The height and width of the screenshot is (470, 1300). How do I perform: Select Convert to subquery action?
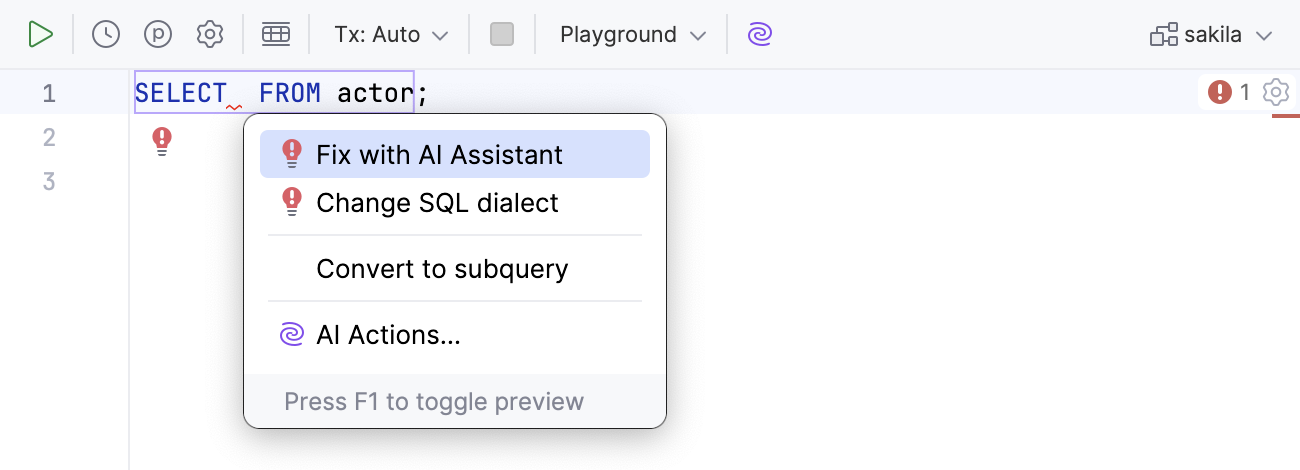pos(442,269)
